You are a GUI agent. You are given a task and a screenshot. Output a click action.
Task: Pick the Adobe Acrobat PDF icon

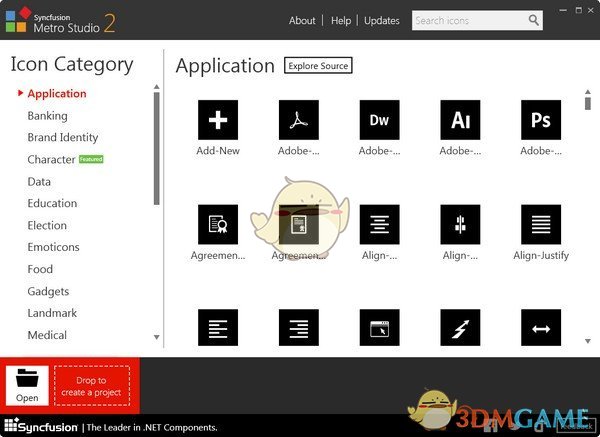(x=298, y=120)
